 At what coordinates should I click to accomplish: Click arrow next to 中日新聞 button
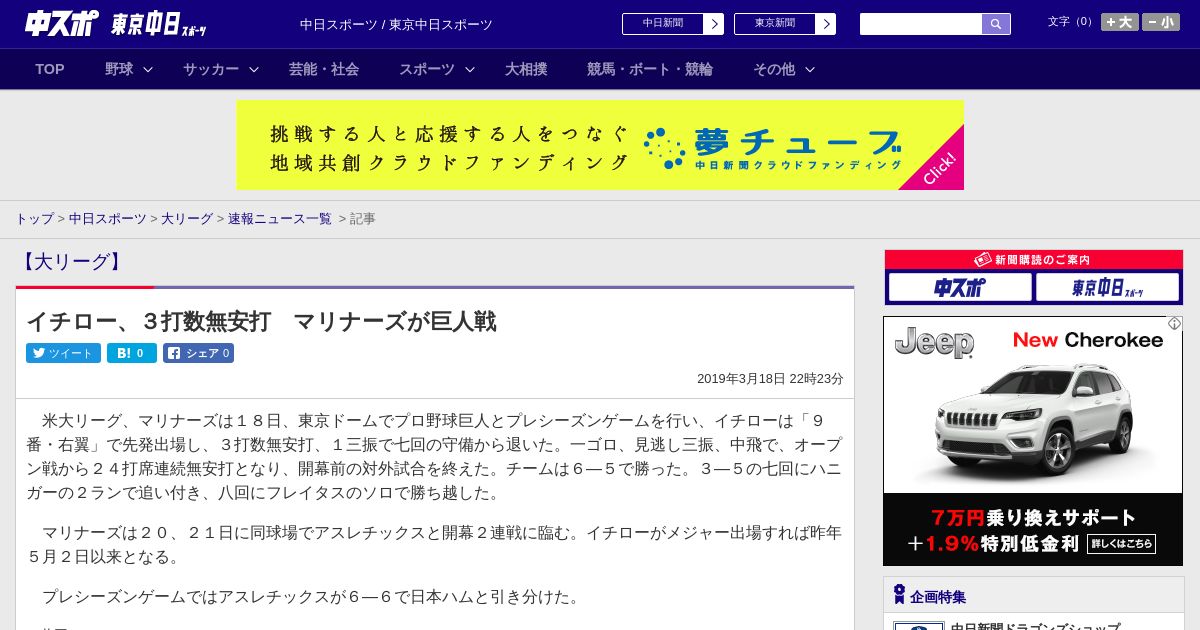[x=714, y=24]
